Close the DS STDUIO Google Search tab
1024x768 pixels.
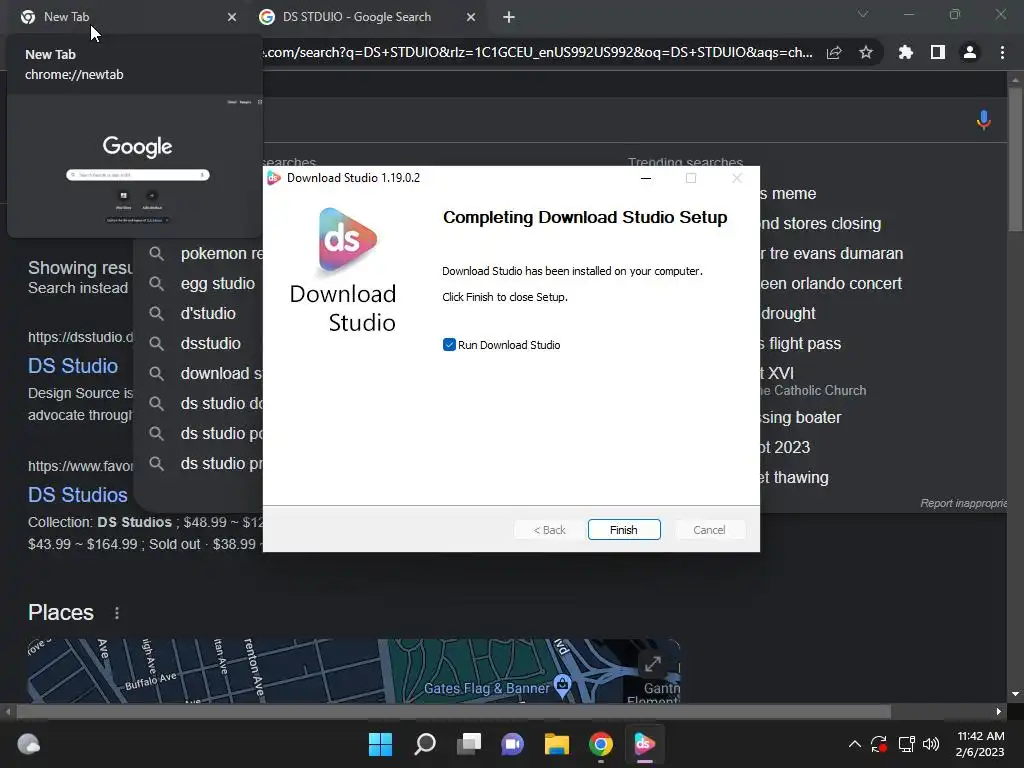point(471,17)
